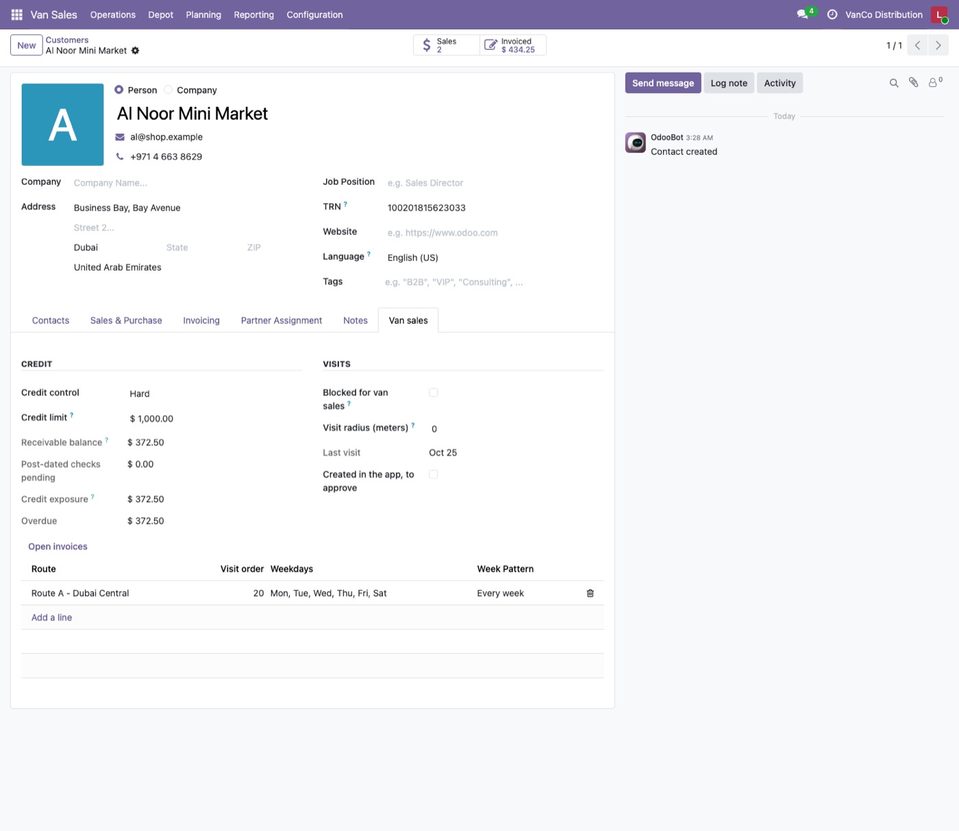Attach files using the paperclip icon
The image size is (959, 831).
913,83
